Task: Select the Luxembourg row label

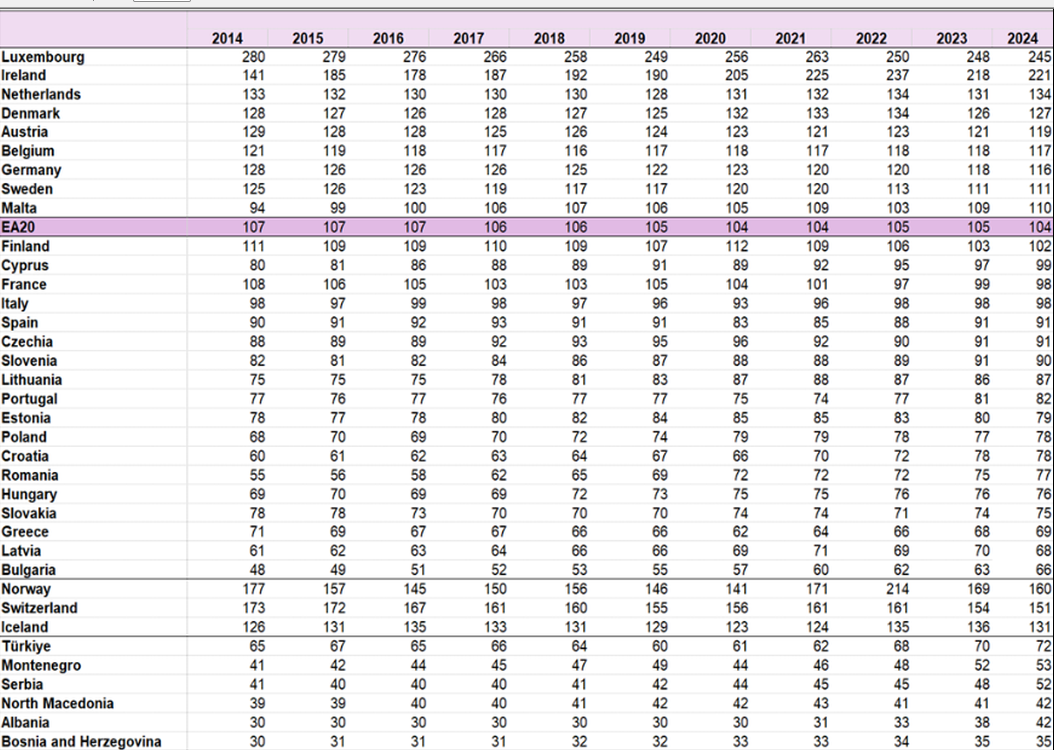Action: pyautogui.click(x=43, y=57)
